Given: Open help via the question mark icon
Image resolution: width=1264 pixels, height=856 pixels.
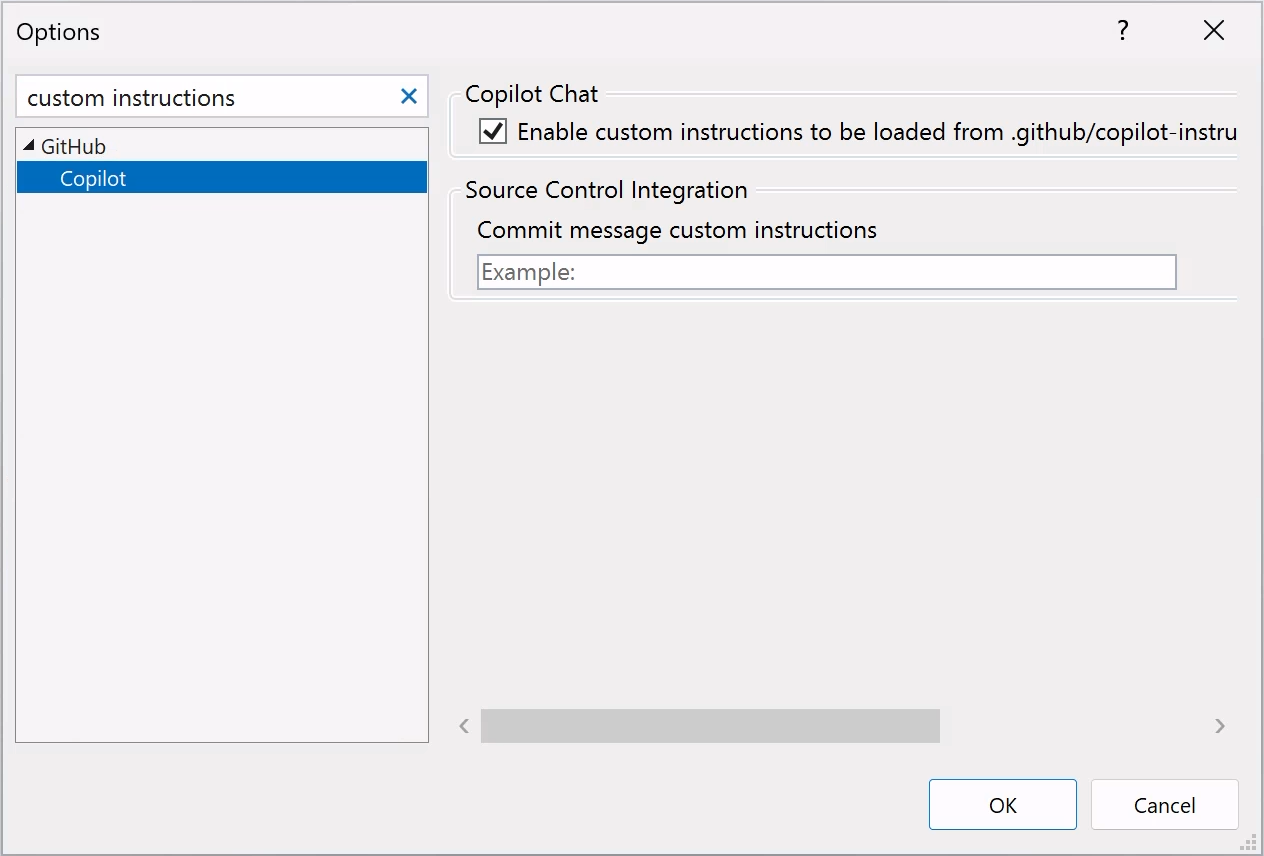Looking at the screenshot, I should click(x=1122, y=30).
